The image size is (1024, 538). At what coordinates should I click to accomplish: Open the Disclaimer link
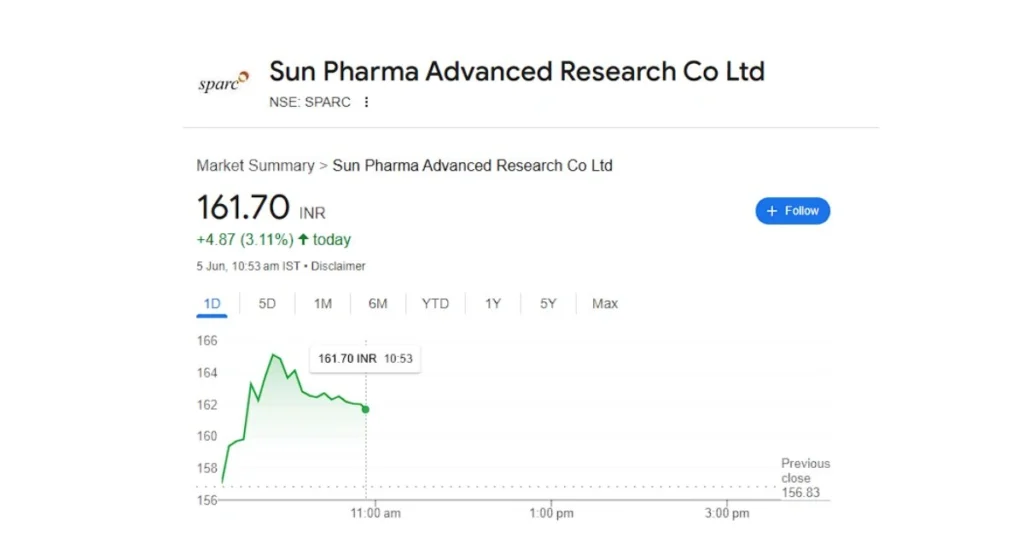(338, 266)
